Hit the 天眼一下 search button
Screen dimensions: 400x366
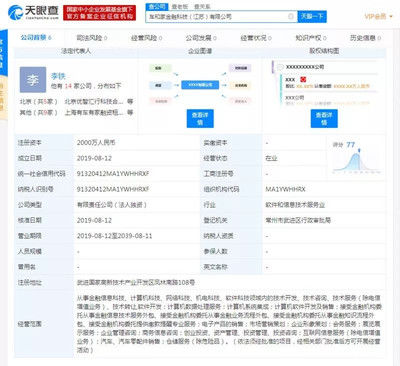312,16
